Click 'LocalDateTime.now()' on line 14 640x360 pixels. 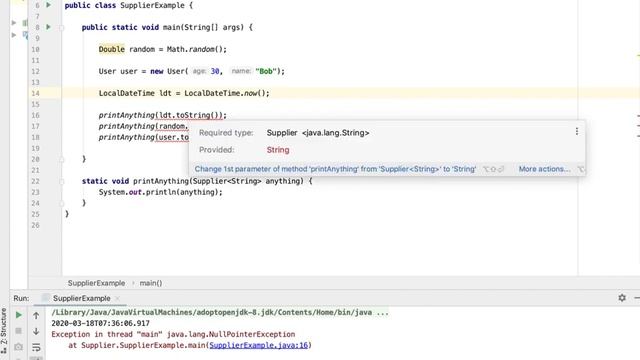pos(225,93)
